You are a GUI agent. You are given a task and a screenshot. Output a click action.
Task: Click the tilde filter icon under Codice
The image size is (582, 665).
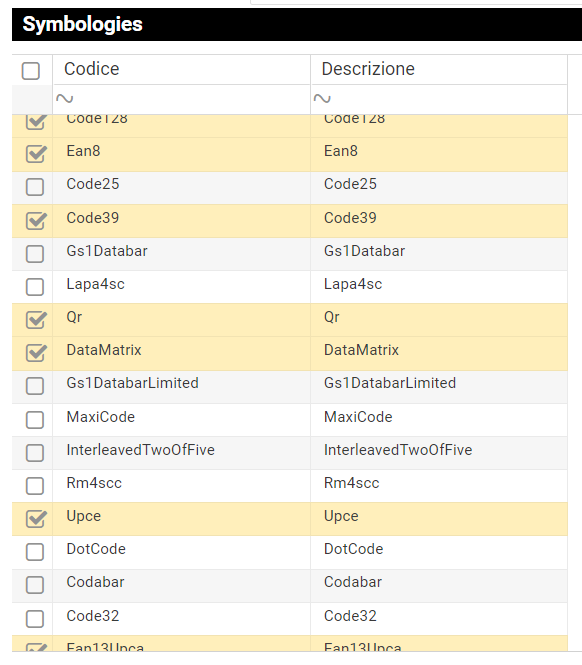pyautogui.click(x=64, y=99)
